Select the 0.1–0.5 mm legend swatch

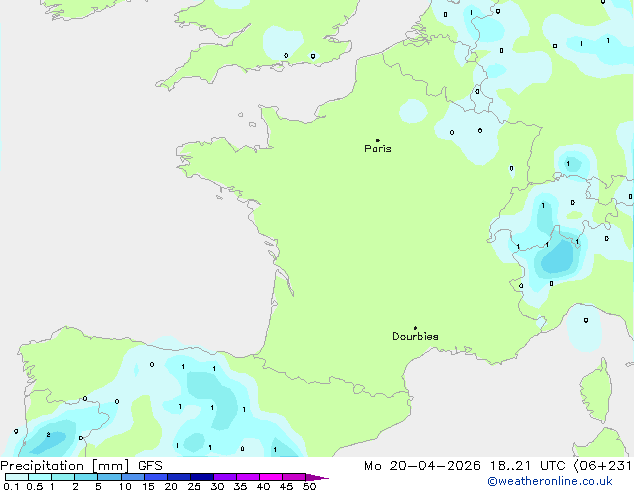click(17, 477)
